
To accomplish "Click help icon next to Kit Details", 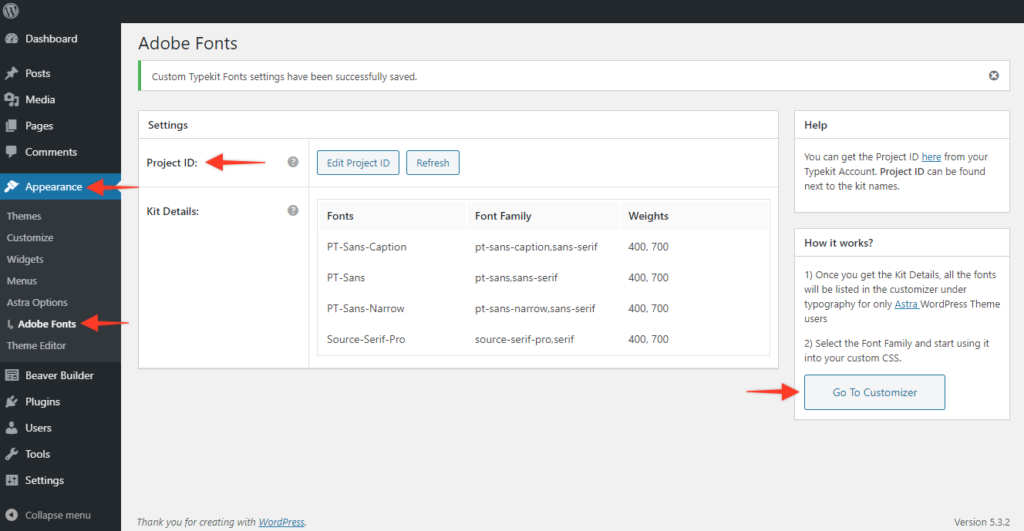I will 293,211.
